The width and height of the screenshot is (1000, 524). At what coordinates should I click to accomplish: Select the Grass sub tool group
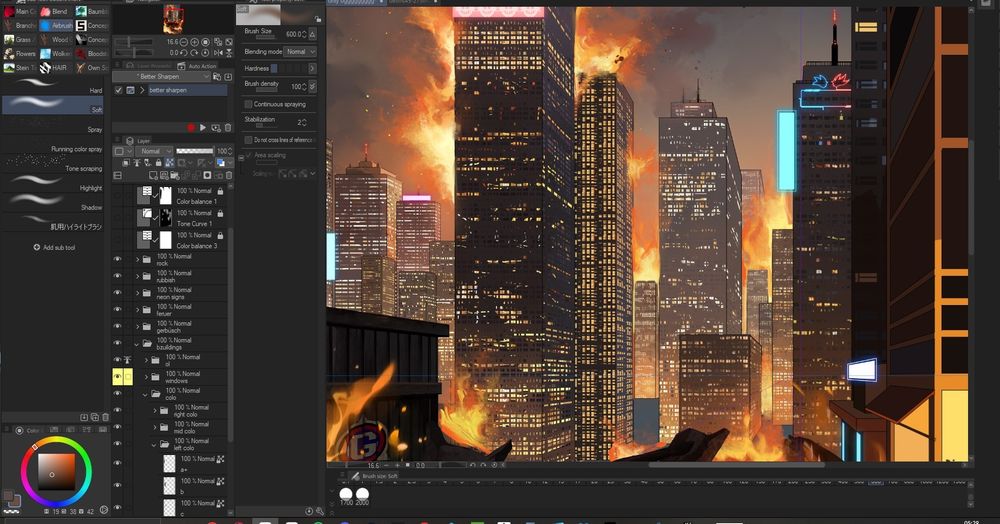(x=18, y=40)
